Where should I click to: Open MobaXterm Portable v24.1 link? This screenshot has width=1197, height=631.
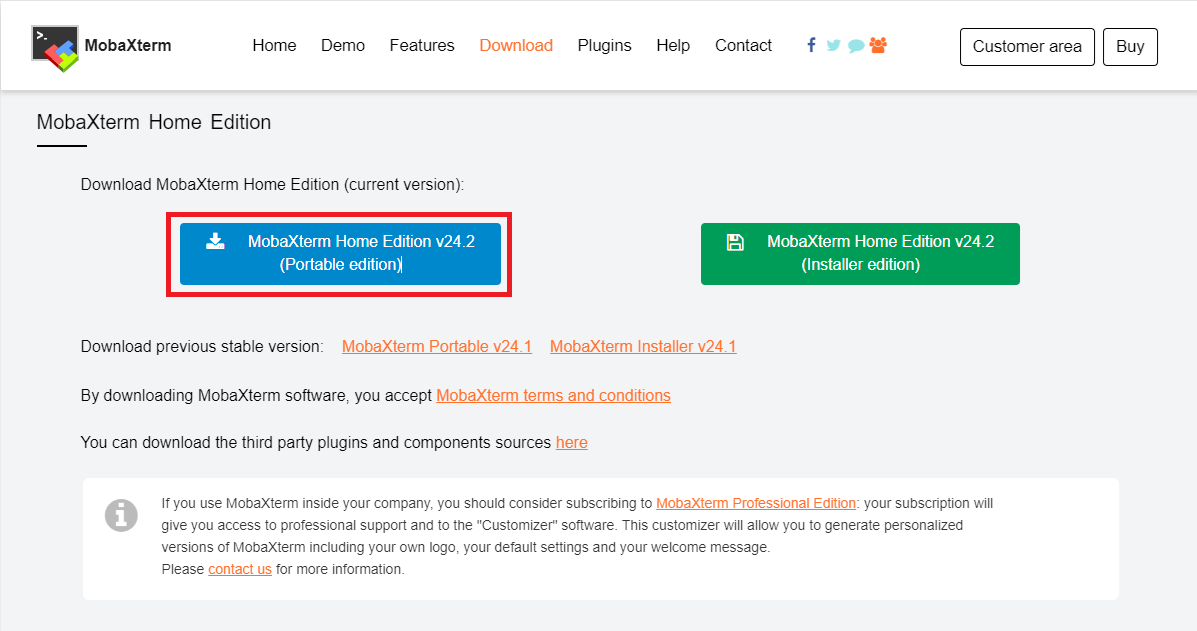tap(437, 346)
